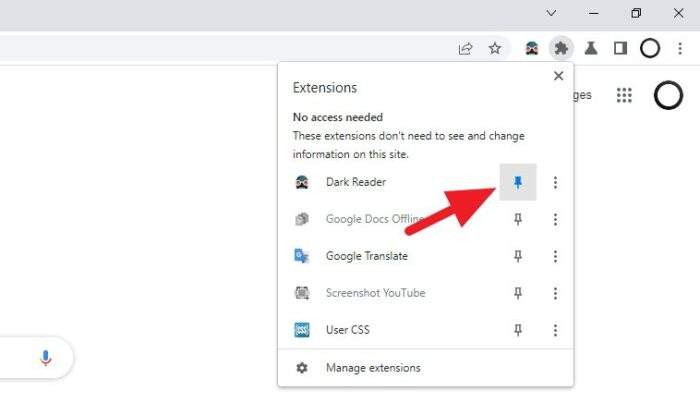This screenshot has width=700, height=403.
Task: Click the Share this page icon
Action: [465, 48]
